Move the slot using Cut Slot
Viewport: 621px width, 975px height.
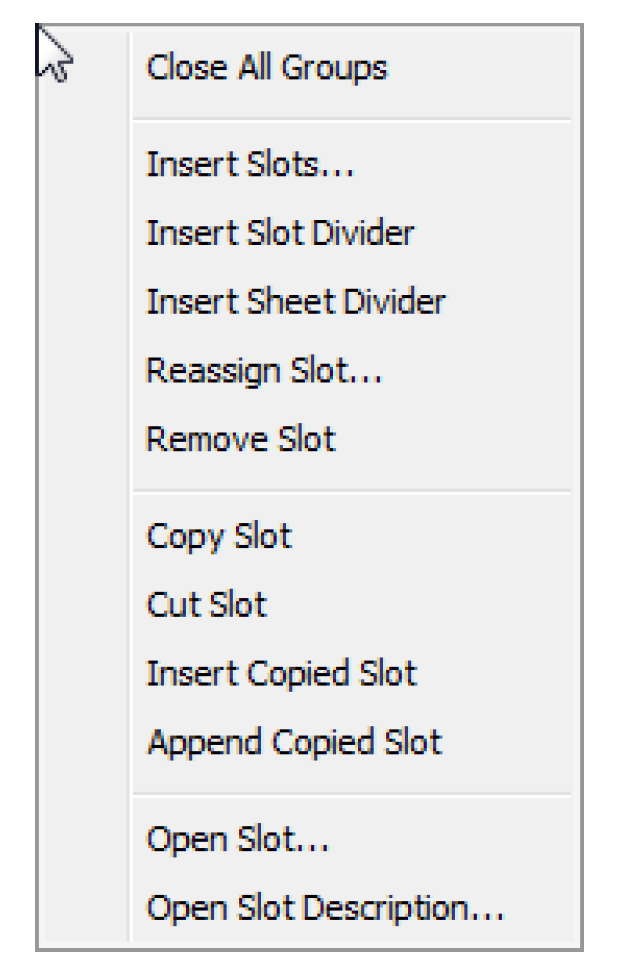[x=309, y=605]
